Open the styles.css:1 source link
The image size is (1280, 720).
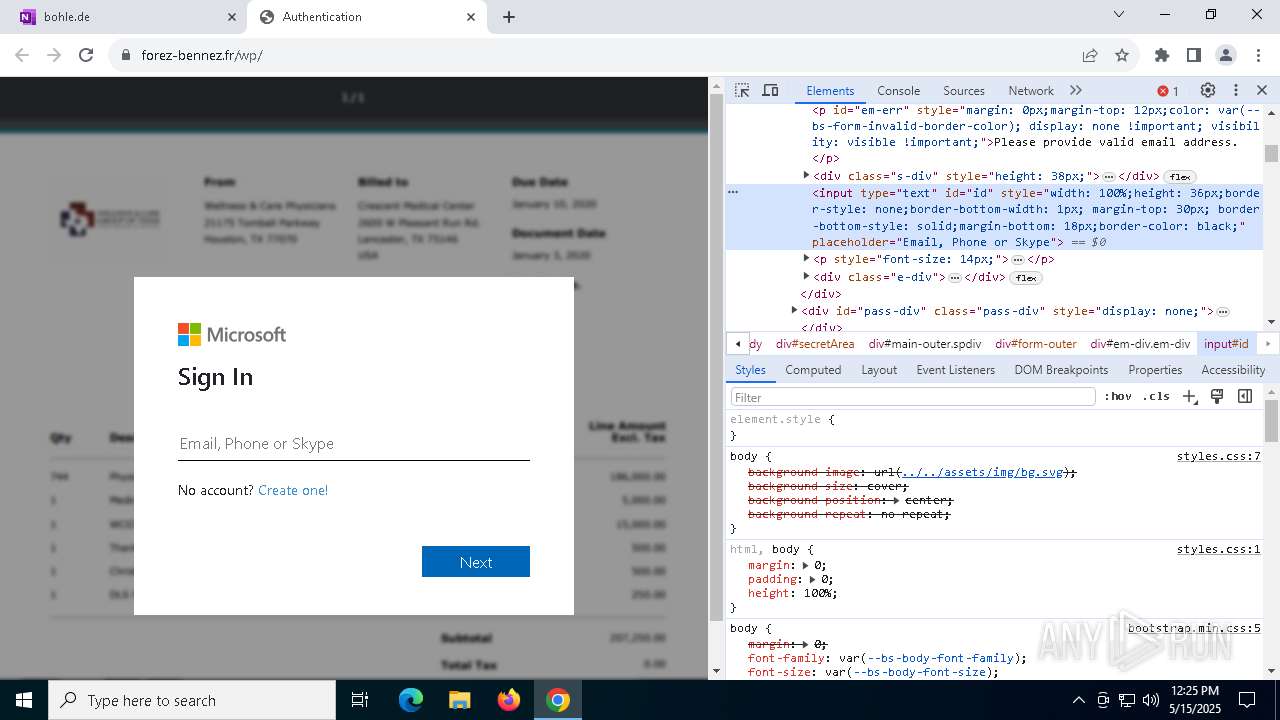tap(1218, 549)
